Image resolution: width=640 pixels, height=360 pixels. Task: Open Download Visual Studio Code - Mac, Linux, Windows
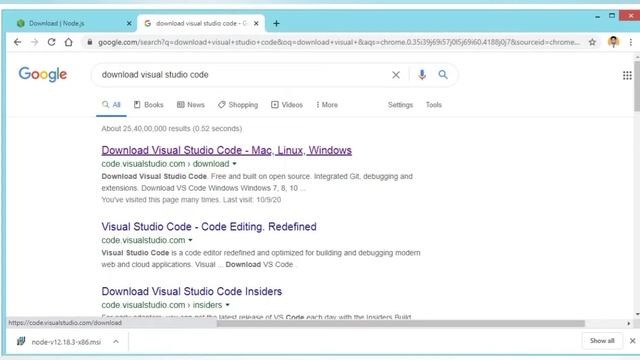tap(227, 150)
